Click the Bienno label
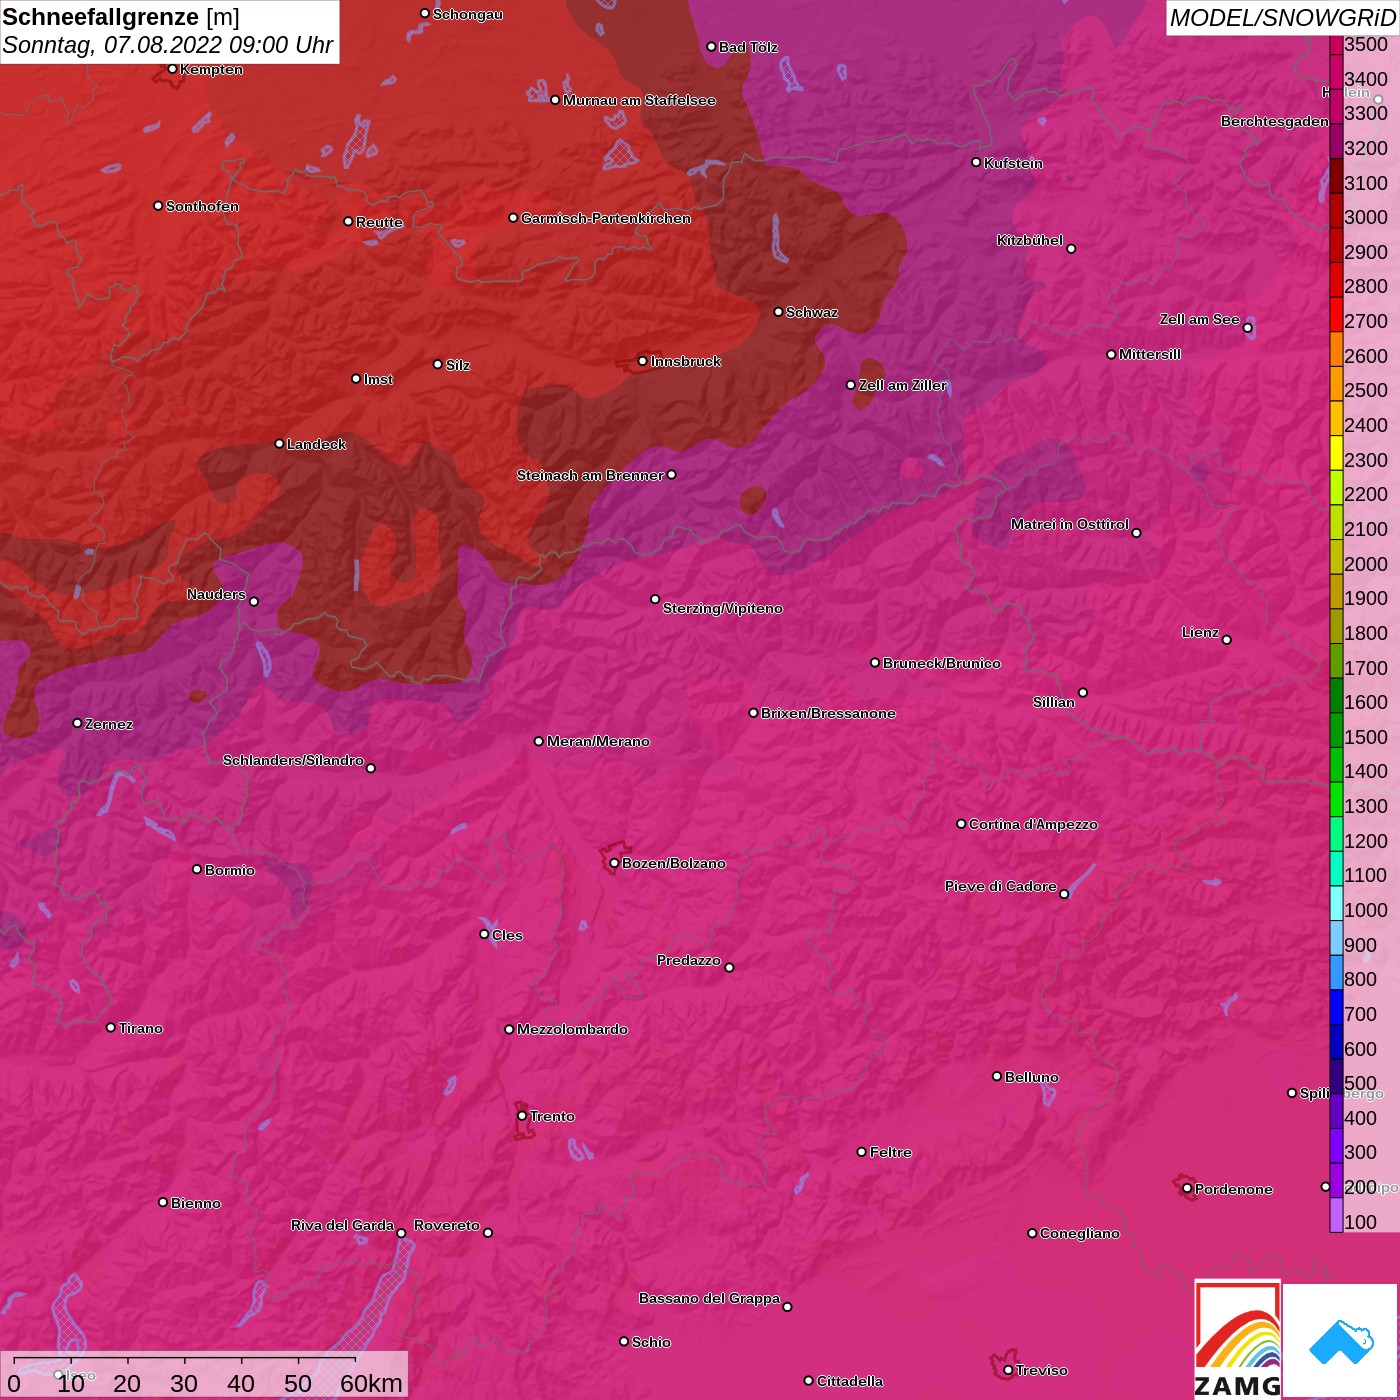The width and height of the screenshot is (1400, 1400). click(196, 1203)
